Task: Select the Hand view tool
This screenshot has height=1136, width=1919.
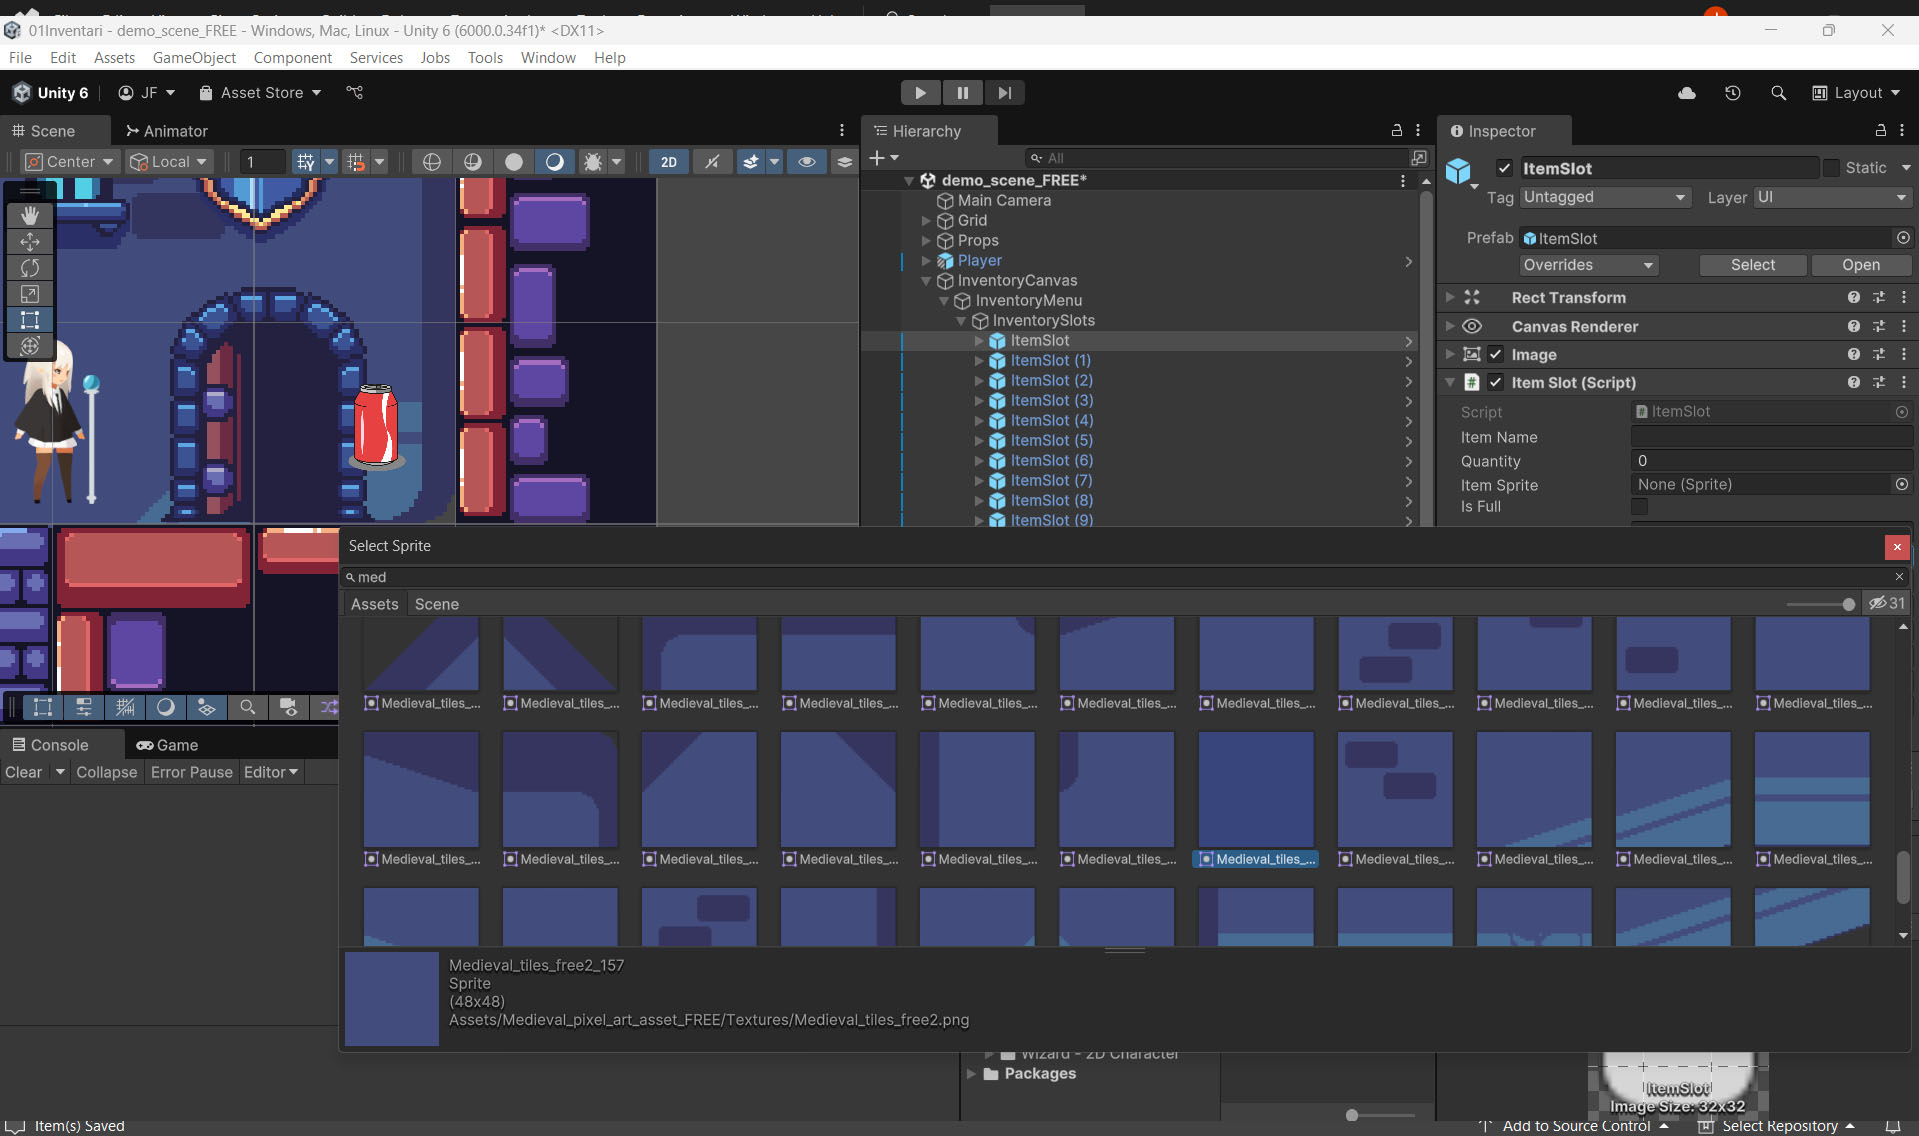Action: [30, 215]
